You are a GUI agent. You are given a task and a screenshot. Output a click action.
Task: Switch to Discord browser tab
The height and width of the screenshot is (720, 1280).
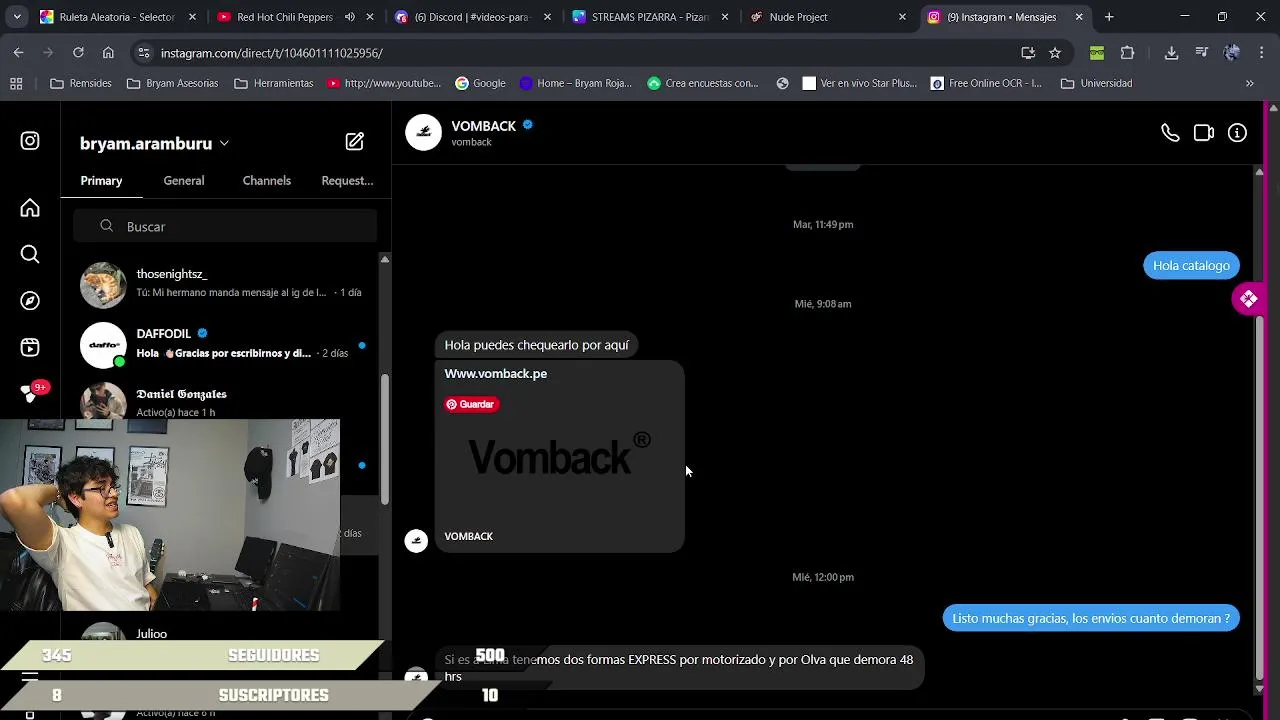point(471,17)
